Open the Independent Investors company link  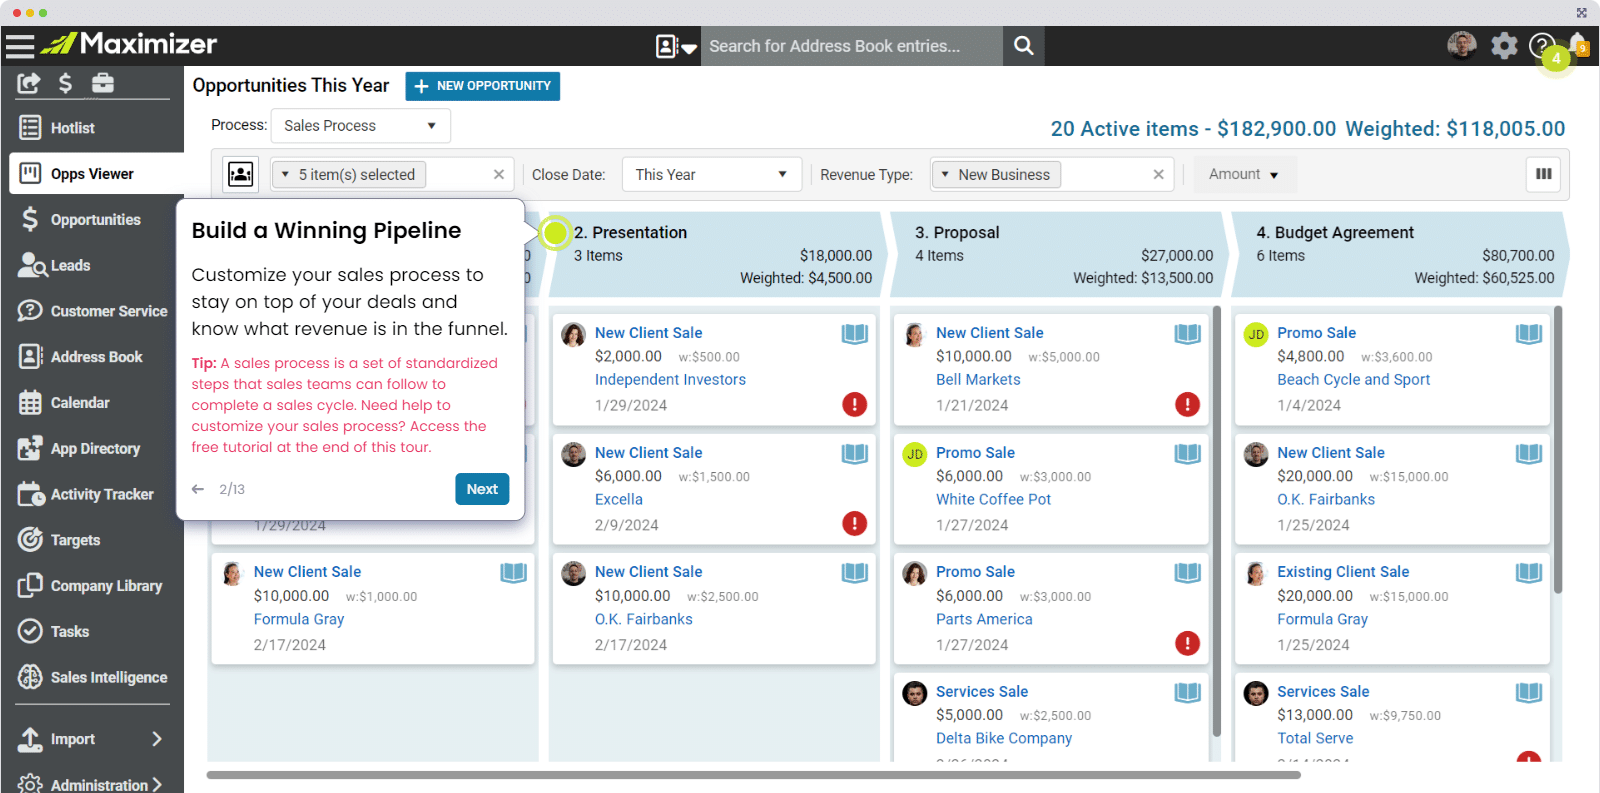point(670,380)
